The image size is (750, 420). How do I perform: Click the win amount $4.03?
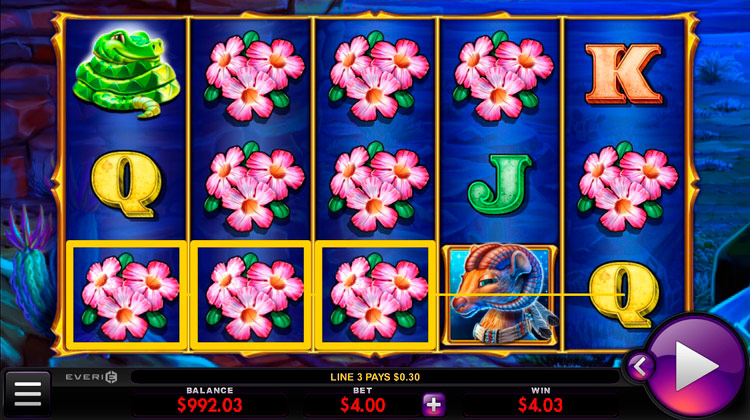[x=540, y=405]
